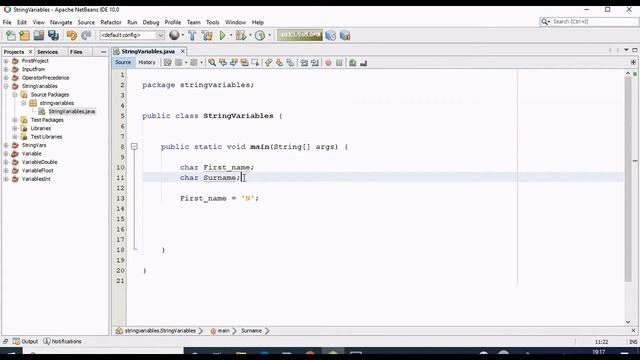Click the New File toolbar icon

[x=10, y=36]
